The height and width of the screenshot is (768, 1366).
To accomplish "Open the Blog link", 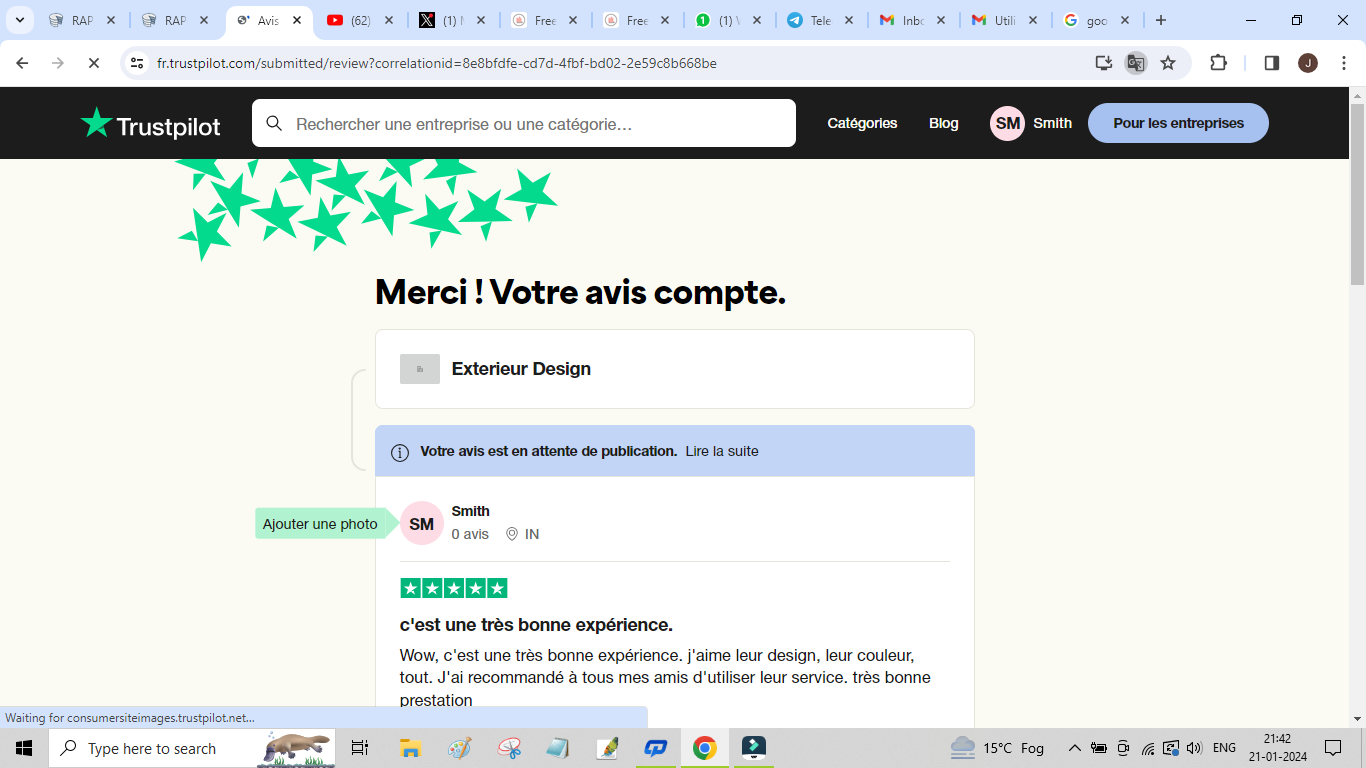I will coord(944,123).
